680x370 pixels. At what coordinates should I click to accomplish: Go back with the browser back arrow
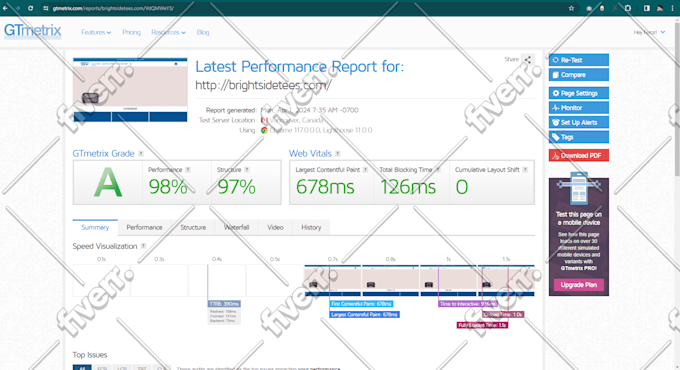coord(5,8)
